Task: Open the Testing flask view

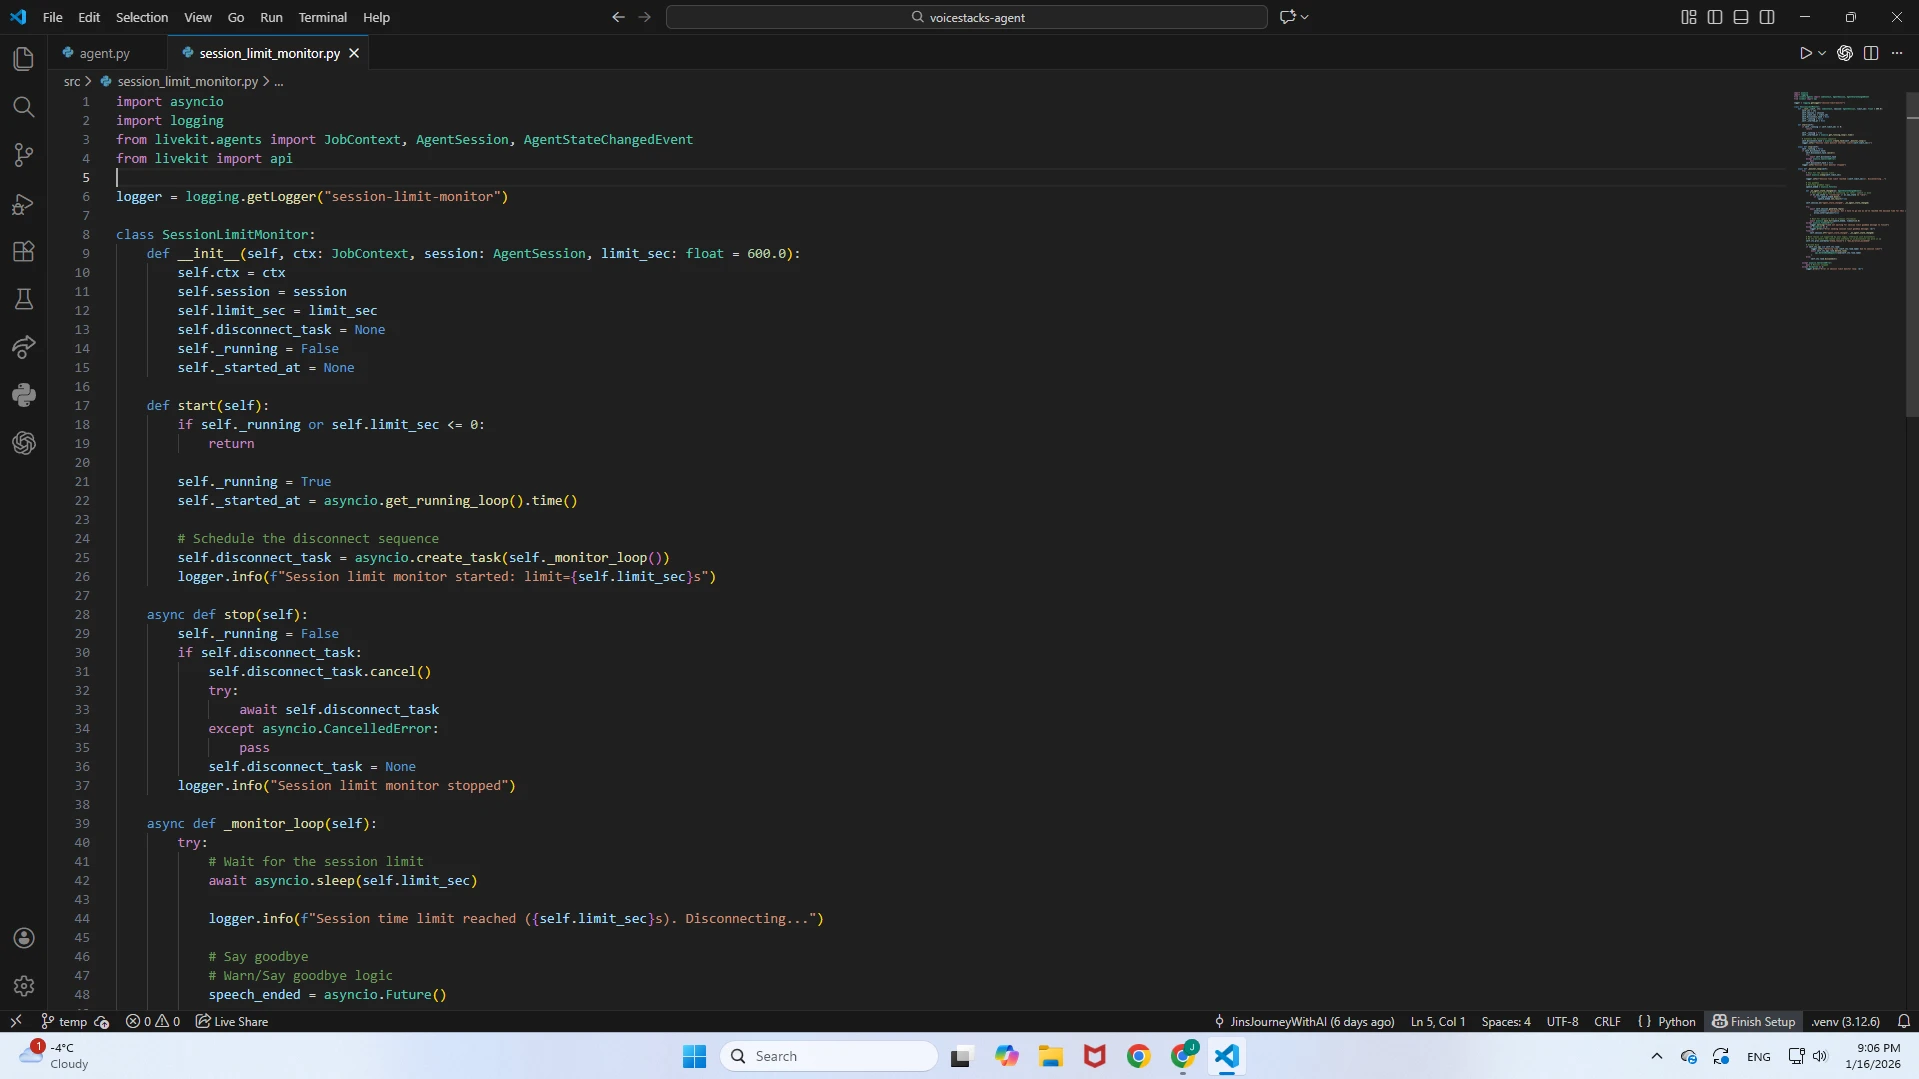Action: tap(24, 299)
